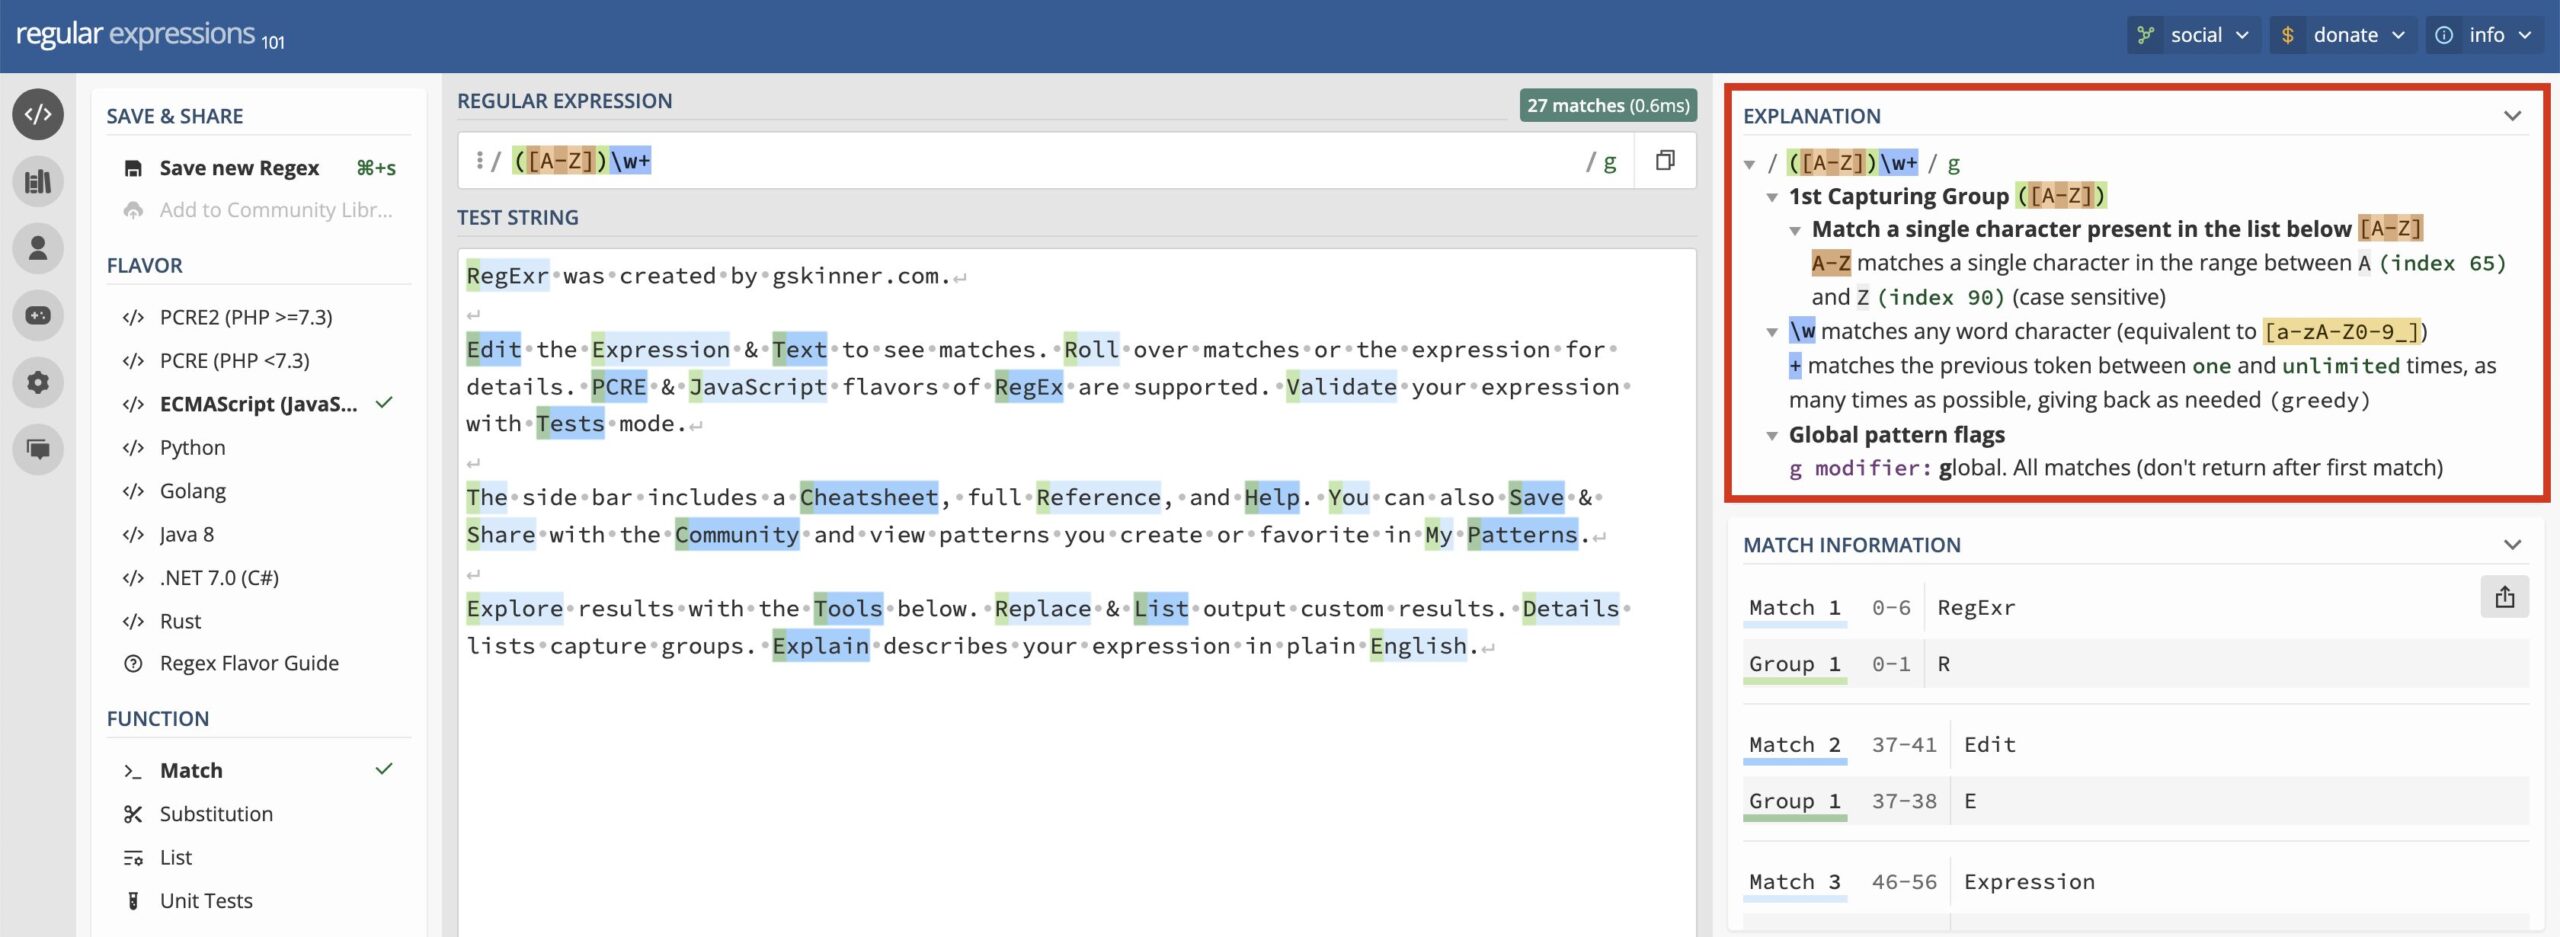Select the Python flavor
This screenshot has width=2560, height=937.
point(192,447)
